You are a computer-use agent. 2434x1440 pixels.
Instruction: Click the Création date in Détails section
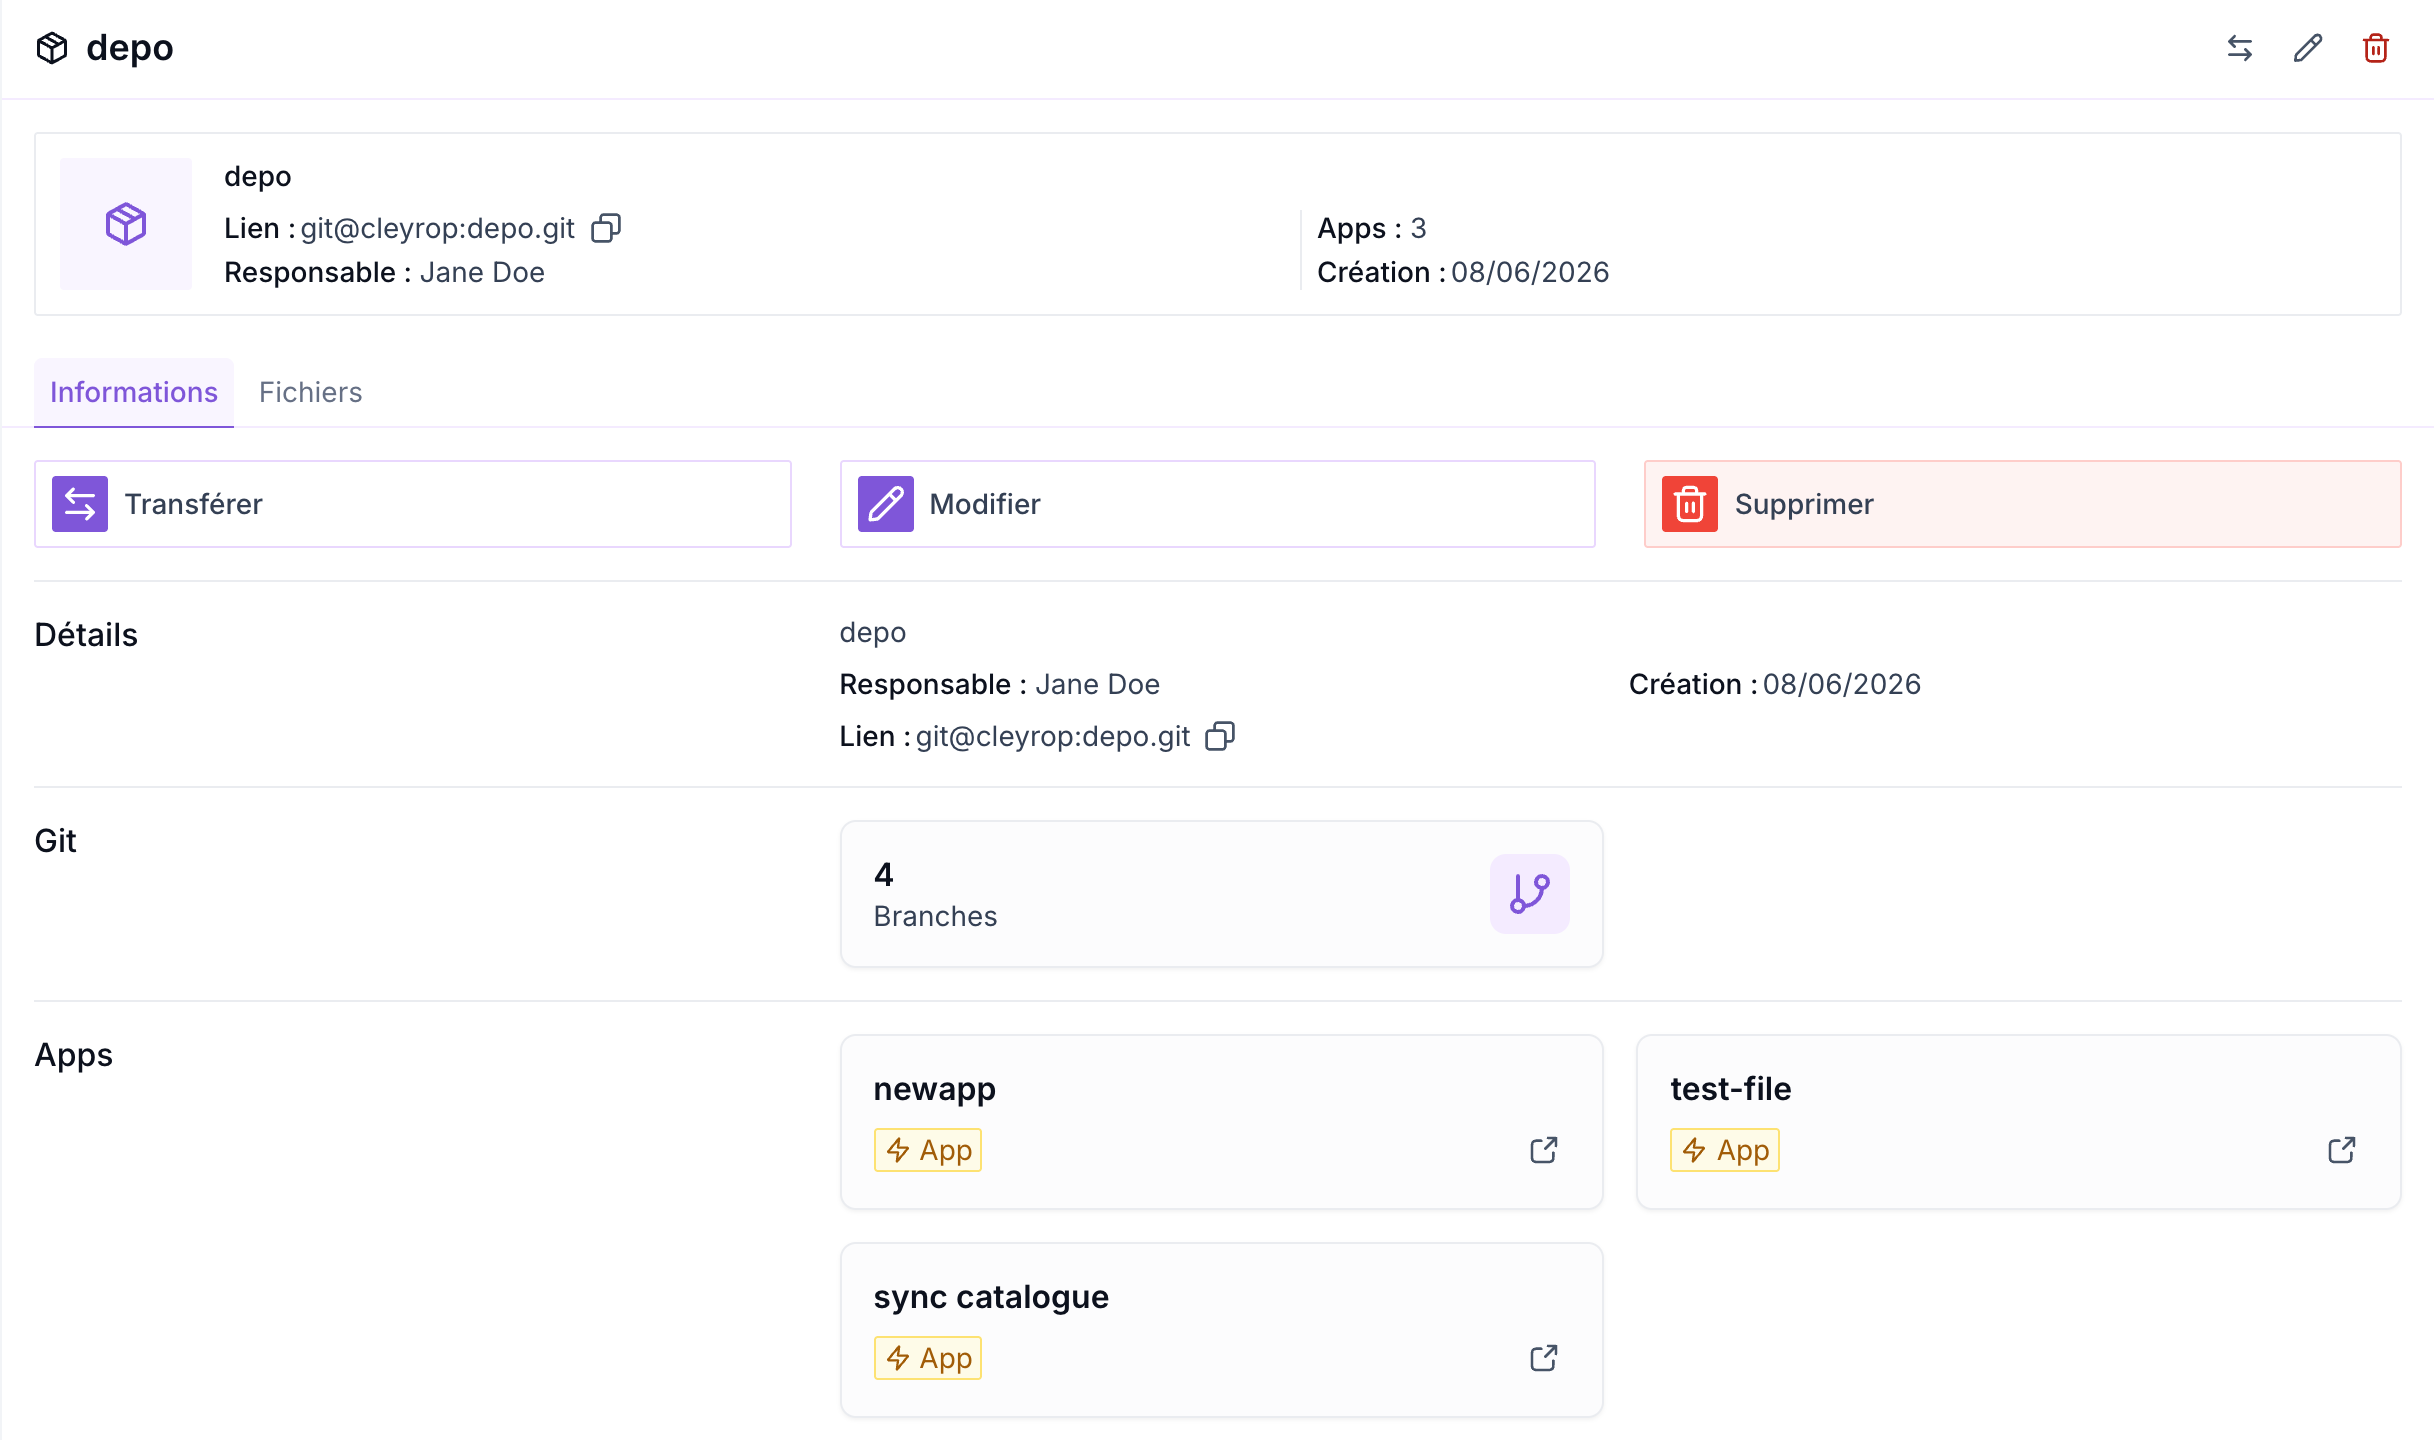pos(1775,684)
